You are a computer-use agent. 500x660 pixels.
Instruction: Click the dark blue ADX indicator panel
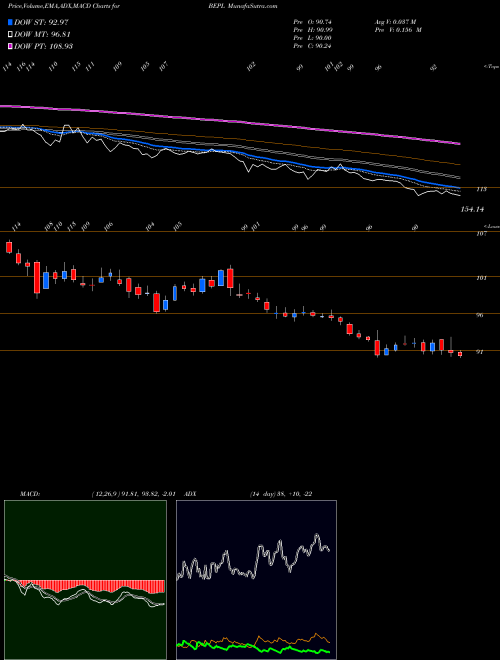[x=256, y=580]
